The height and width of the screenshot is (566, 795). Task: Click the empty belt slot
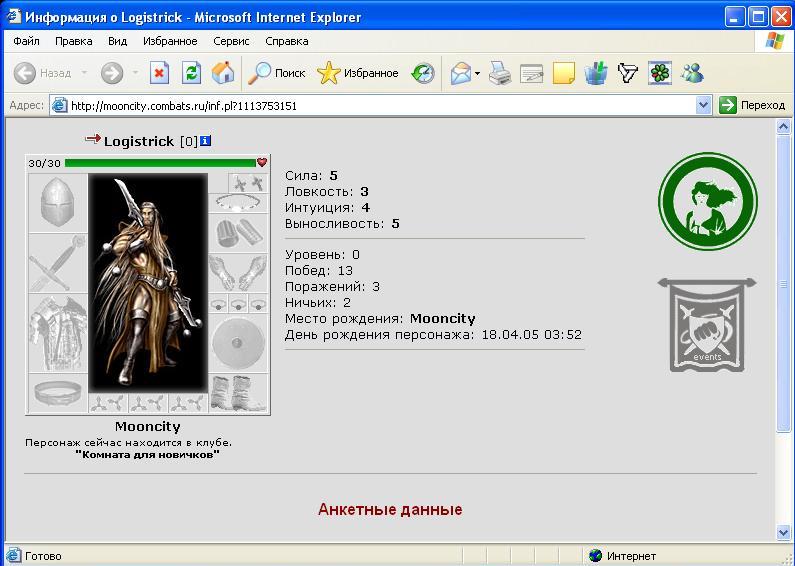58,393
